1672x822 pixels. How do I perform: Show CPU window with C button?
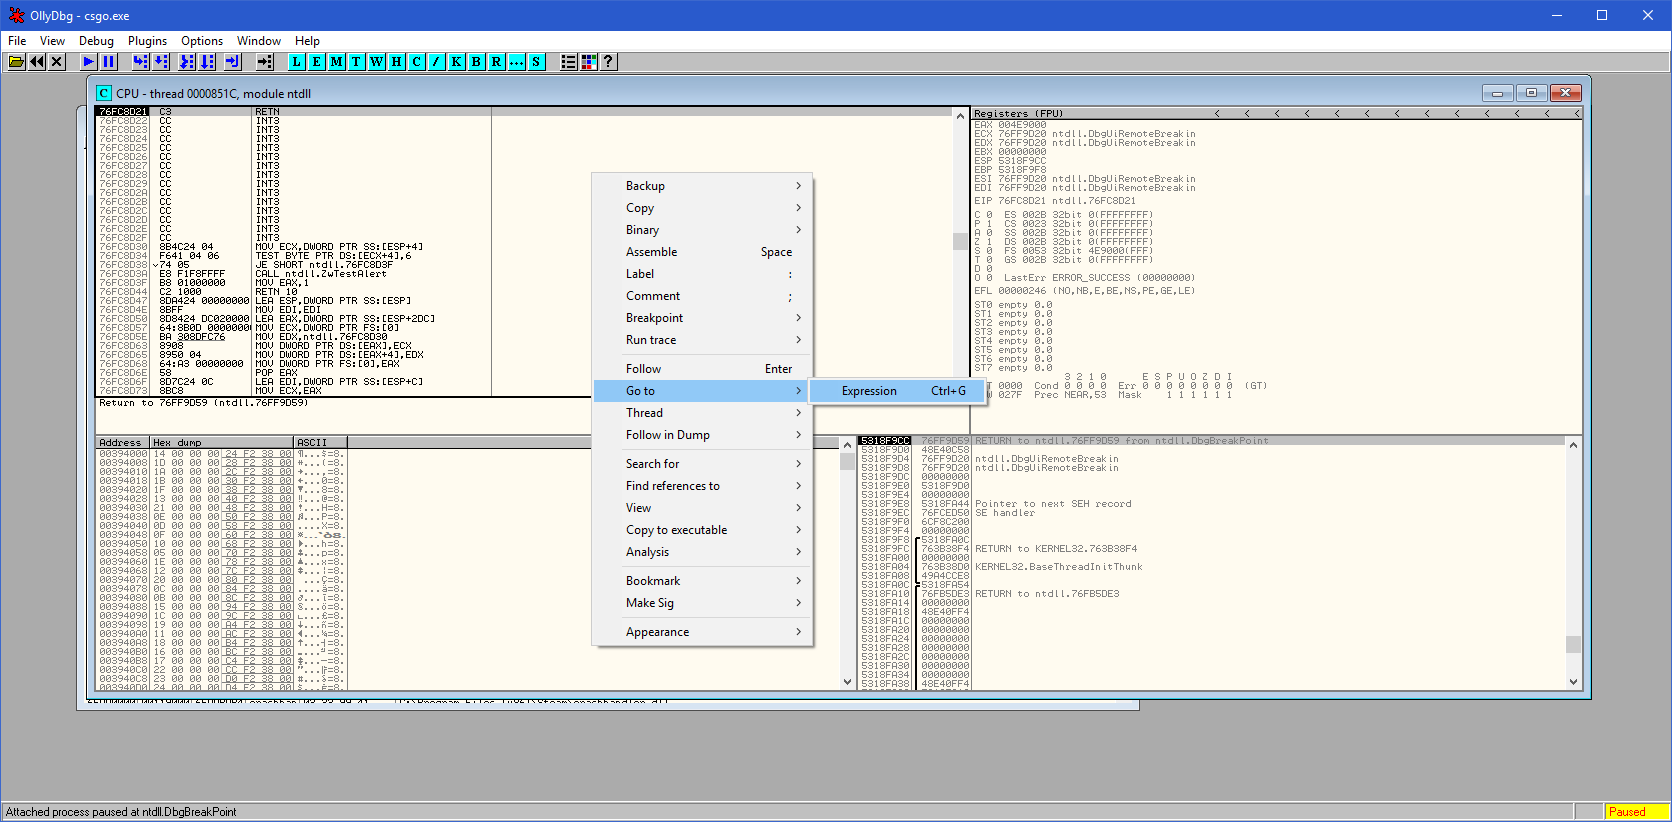tap(417, 62)
